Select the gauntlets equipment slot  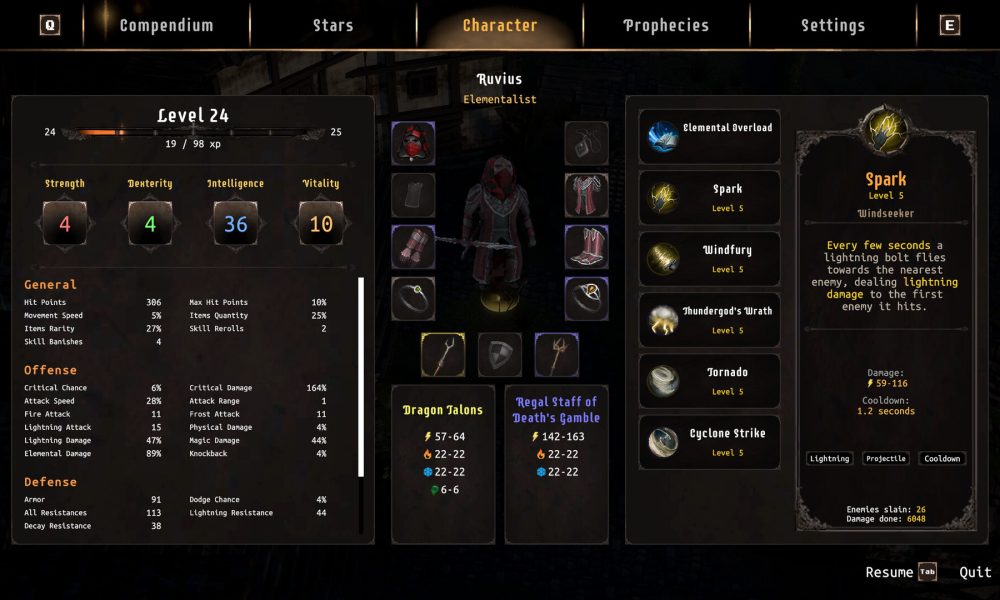[413, 247]
